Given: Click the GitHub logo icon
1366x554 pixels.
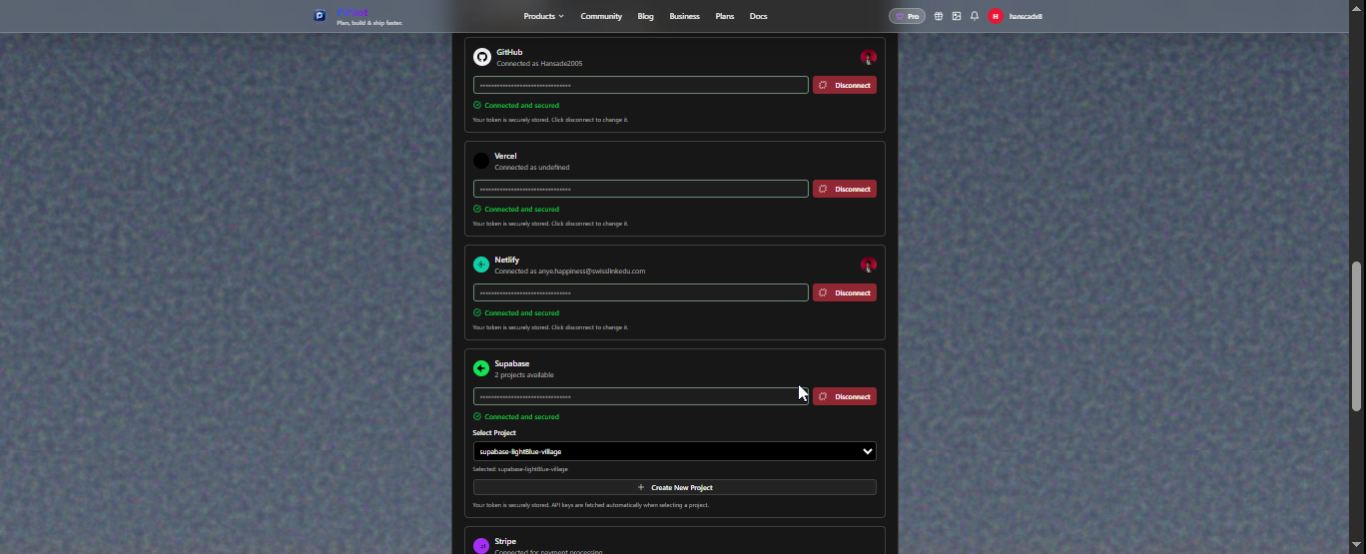Looking at the screenshot, I should [482, 57].
